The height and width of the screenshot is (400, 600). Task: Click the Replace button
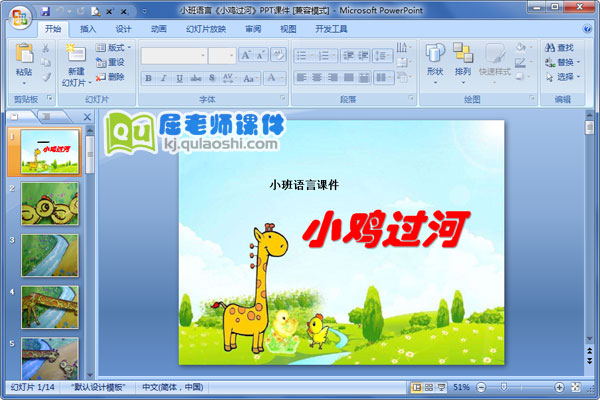tap(562, 62)
